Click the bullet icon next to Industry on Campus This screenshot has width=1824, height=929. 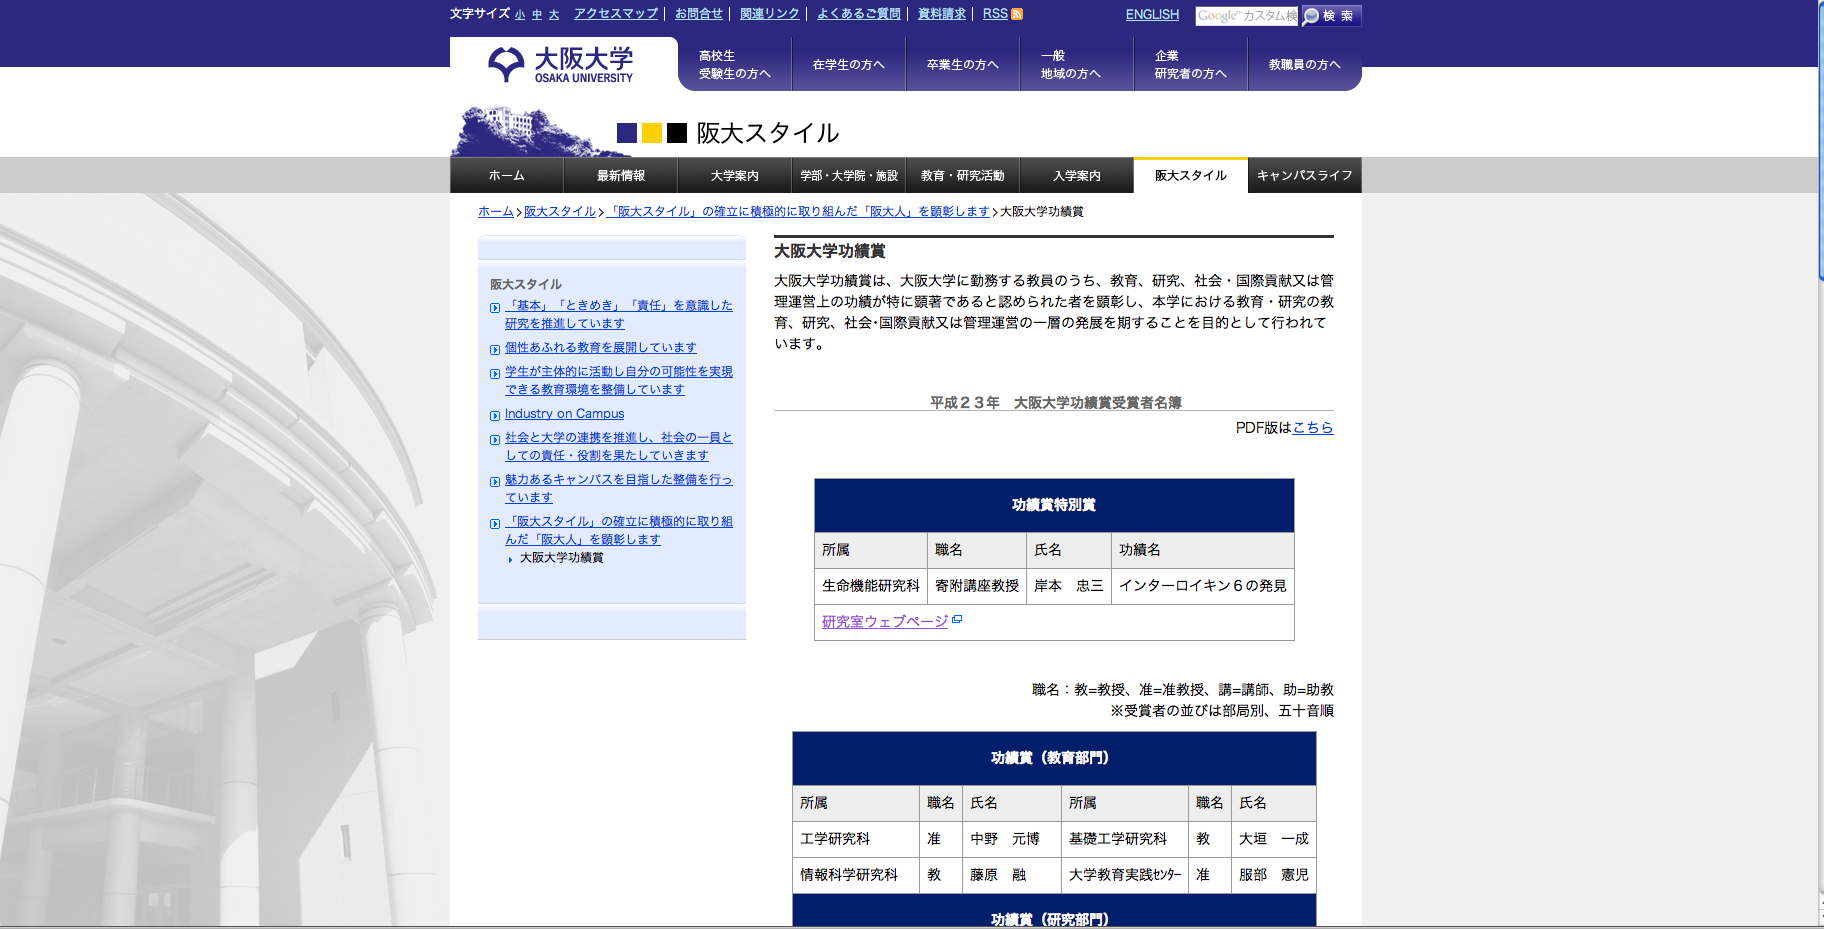[x=495, y=416]
